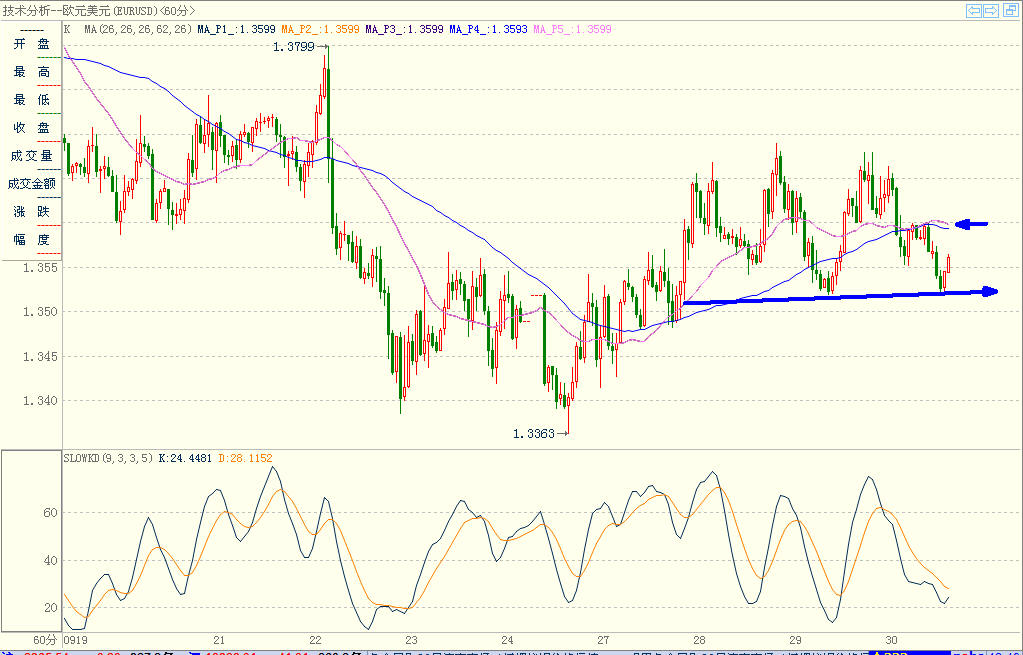Click the K:24.4481 reading
Screen dimensions: 1023x655
[185, 459]
